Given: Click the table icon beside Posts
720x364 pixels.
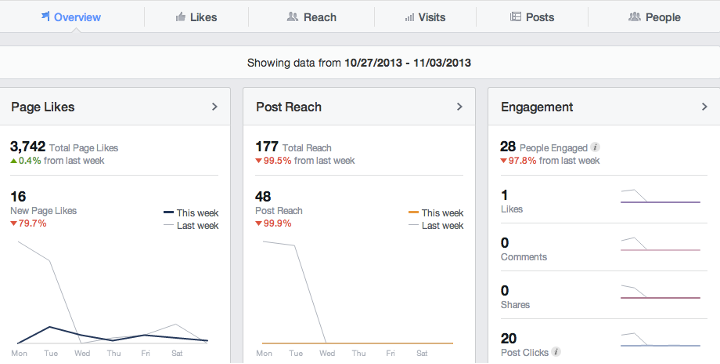Looking at the screenshot, I should (x=515, y=17).
